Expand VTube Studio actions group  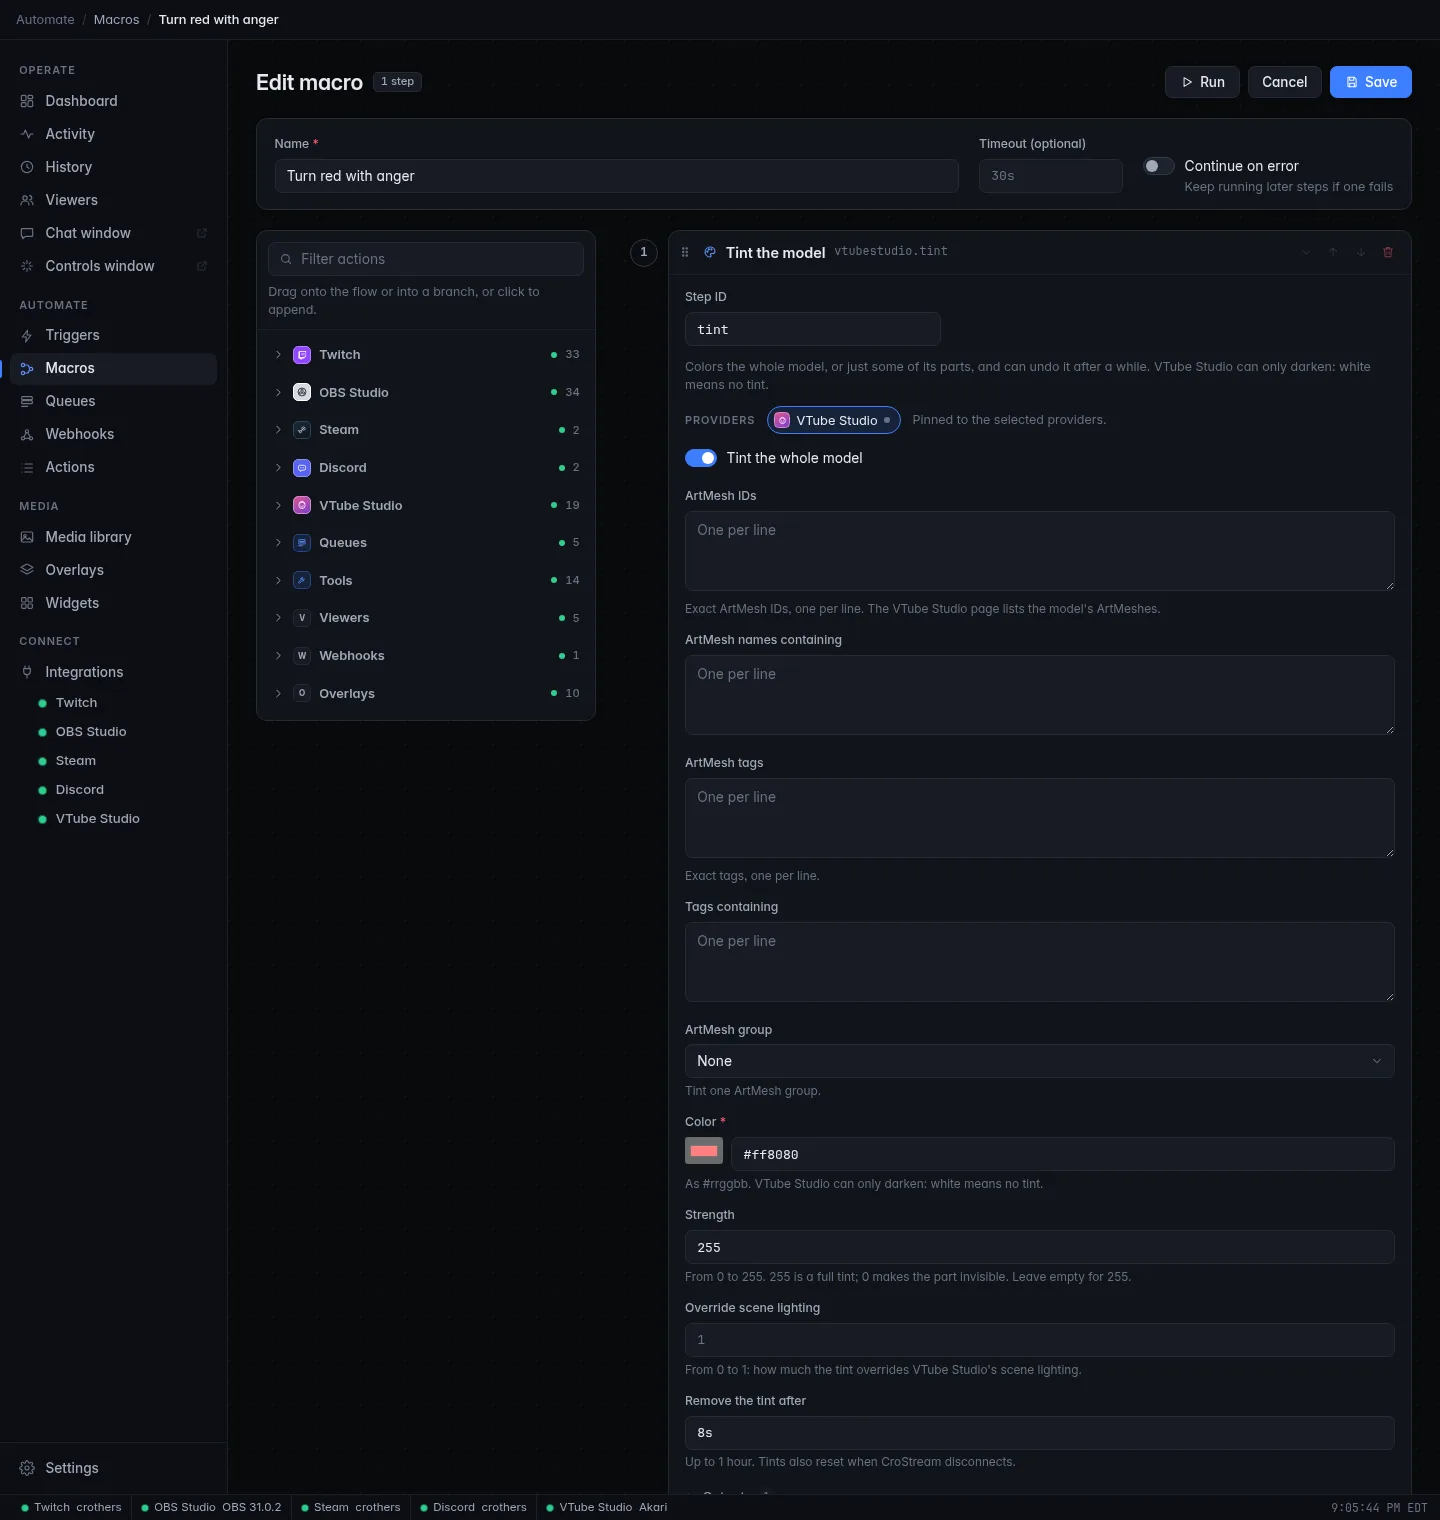point(426,505)
